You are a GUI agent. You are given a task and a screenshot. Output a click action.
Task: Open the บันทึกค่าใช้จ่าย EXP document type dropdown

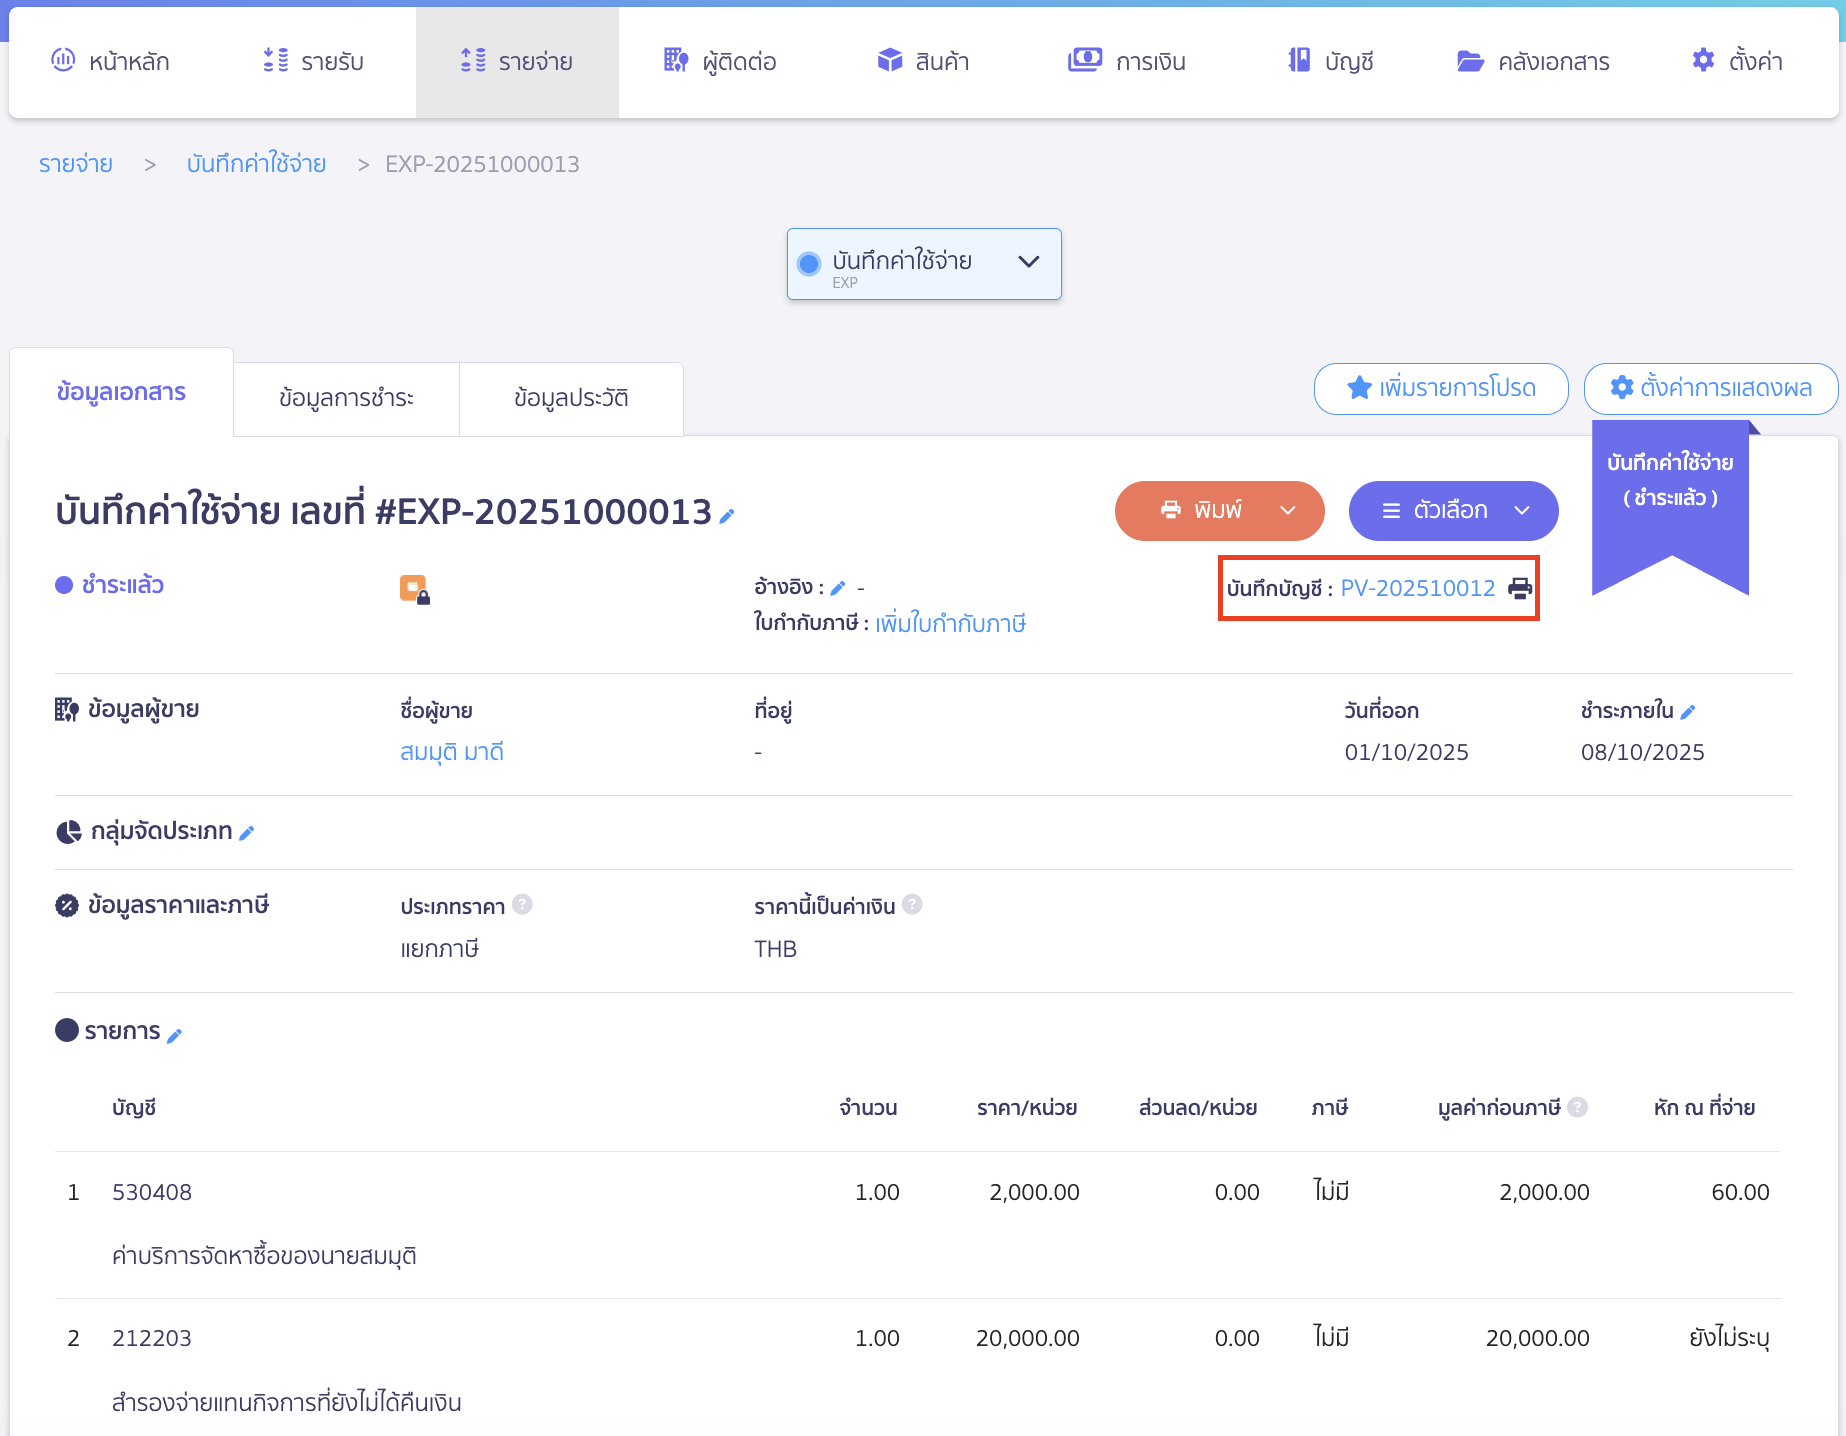point(923,264)
